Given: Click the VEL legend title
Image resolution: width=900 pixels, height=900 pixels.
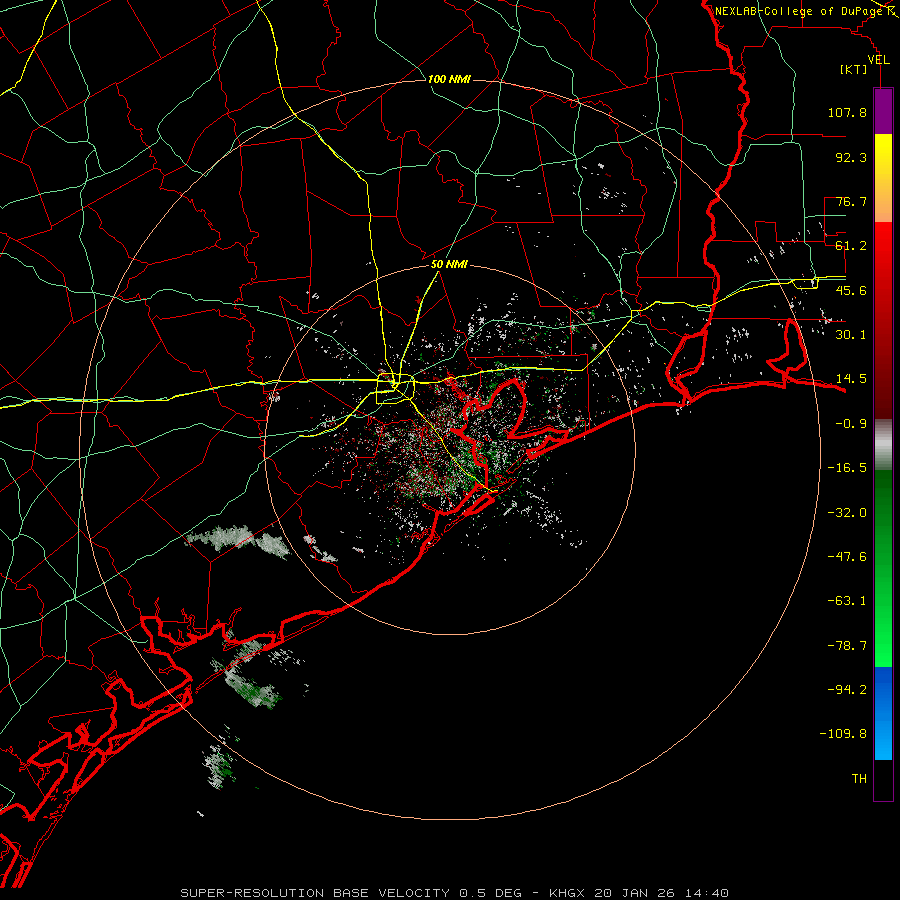Looking at the screenshot, I should 878,60.
